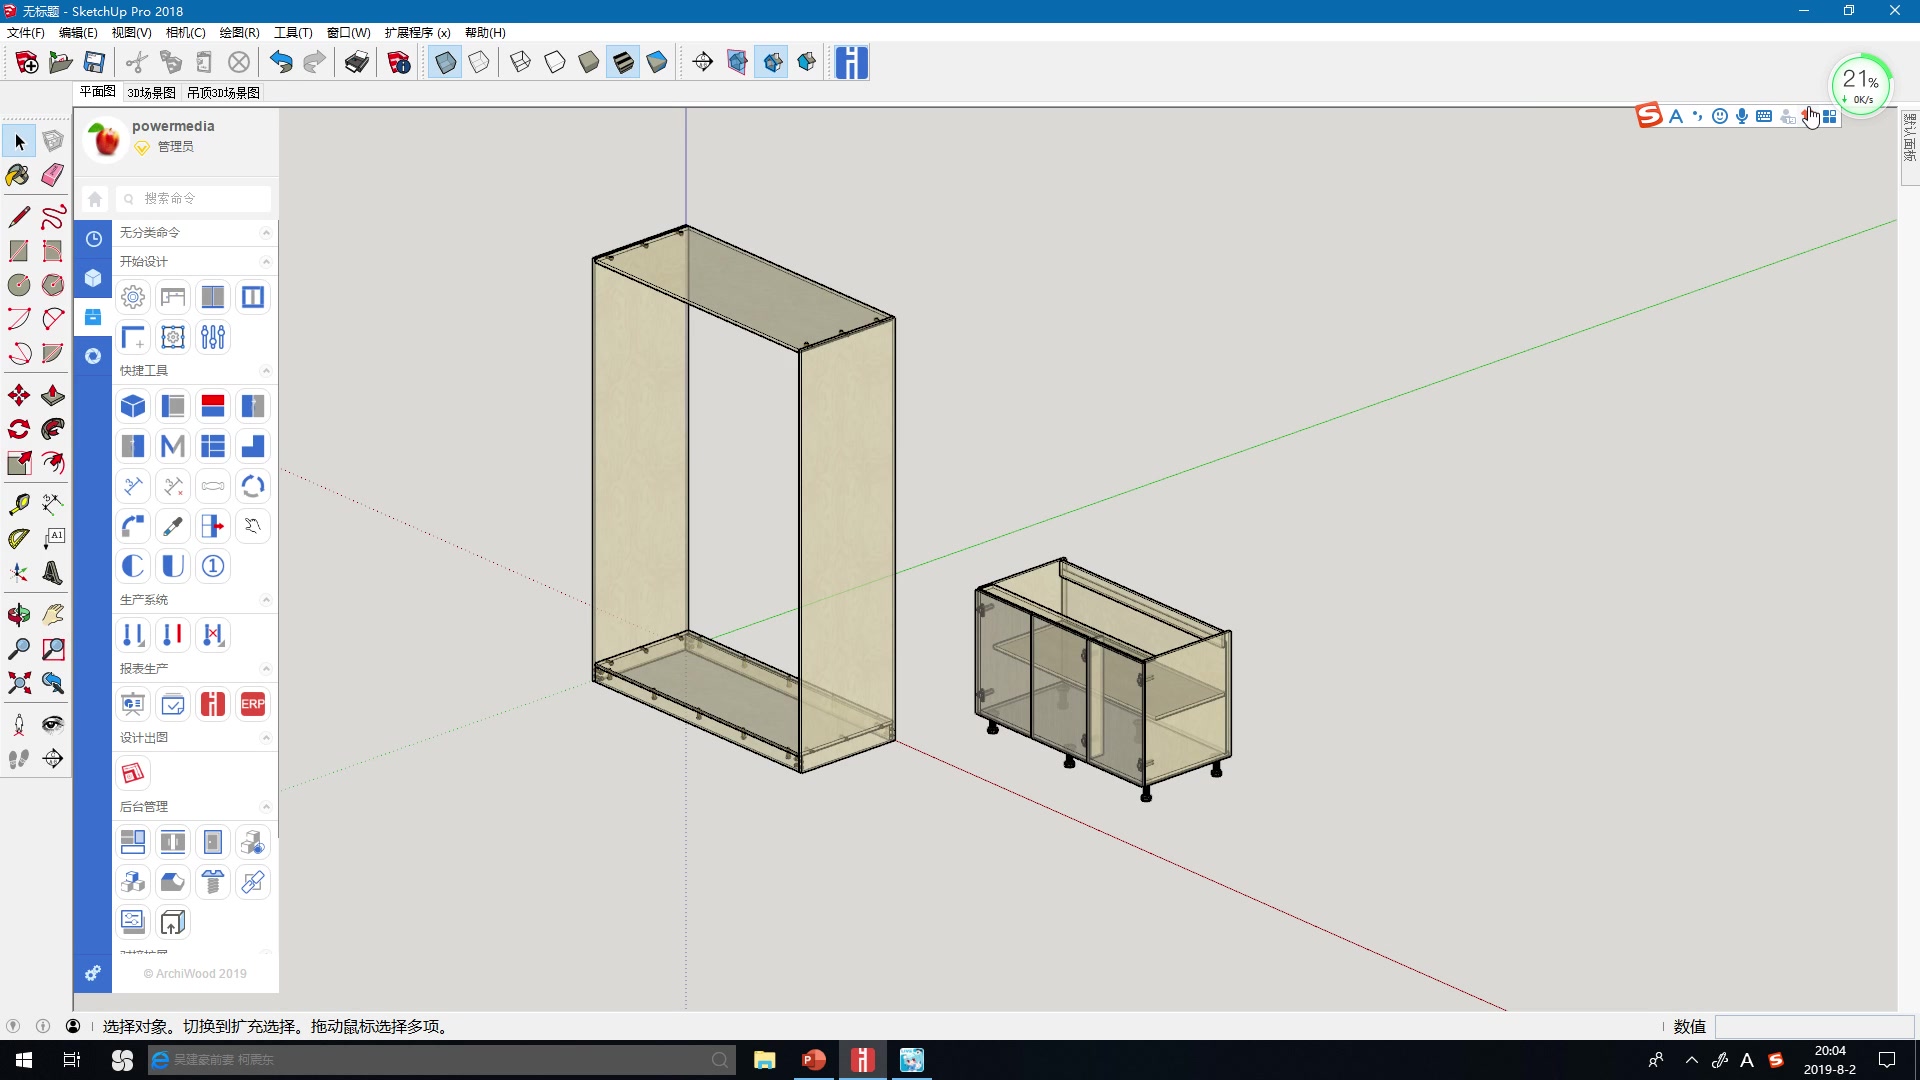Screen dimensions: 1920x1080
Task: Select the Scale tool
Action: [18, 464]
